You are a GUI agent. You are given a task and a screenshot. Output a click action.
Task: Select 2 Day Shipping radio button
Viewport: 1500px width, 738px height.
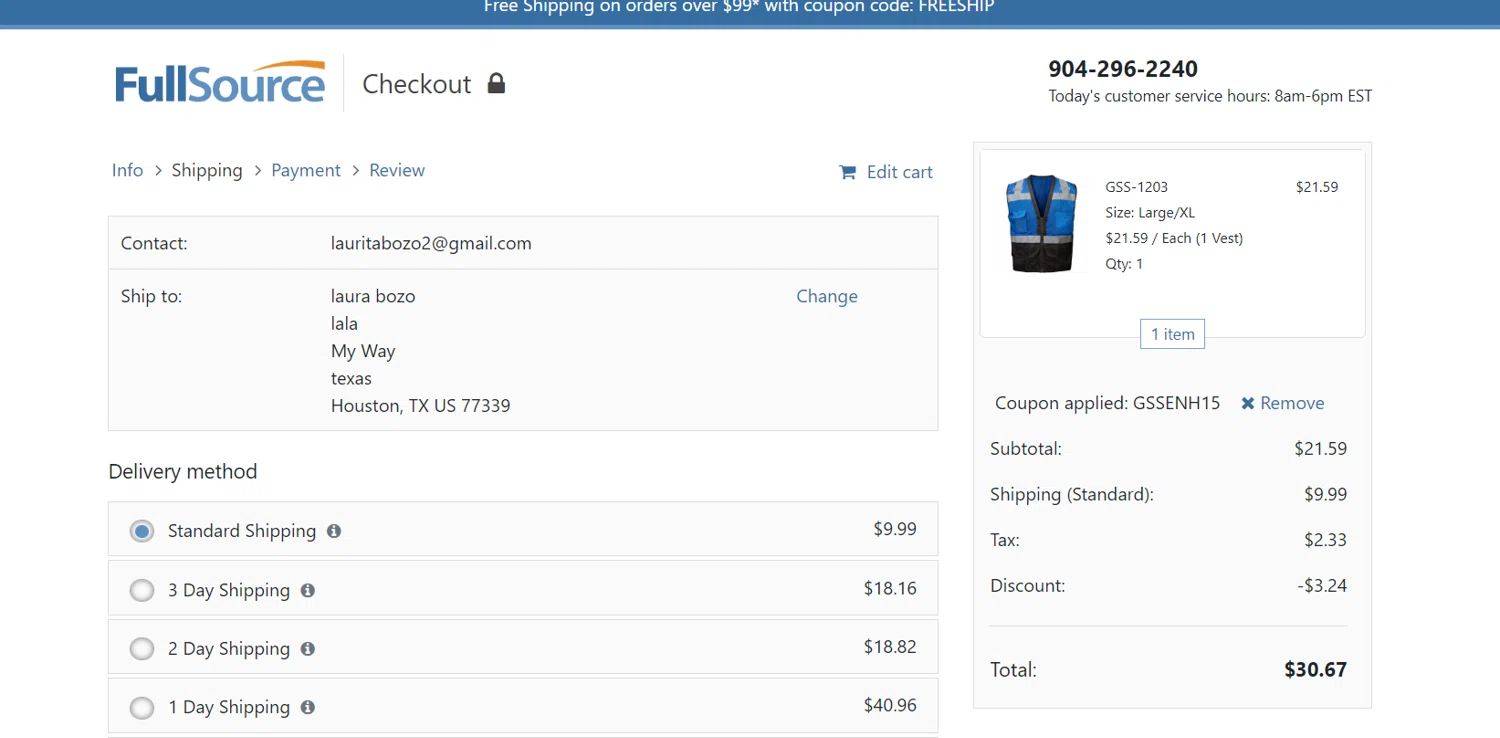click(142, 649)
